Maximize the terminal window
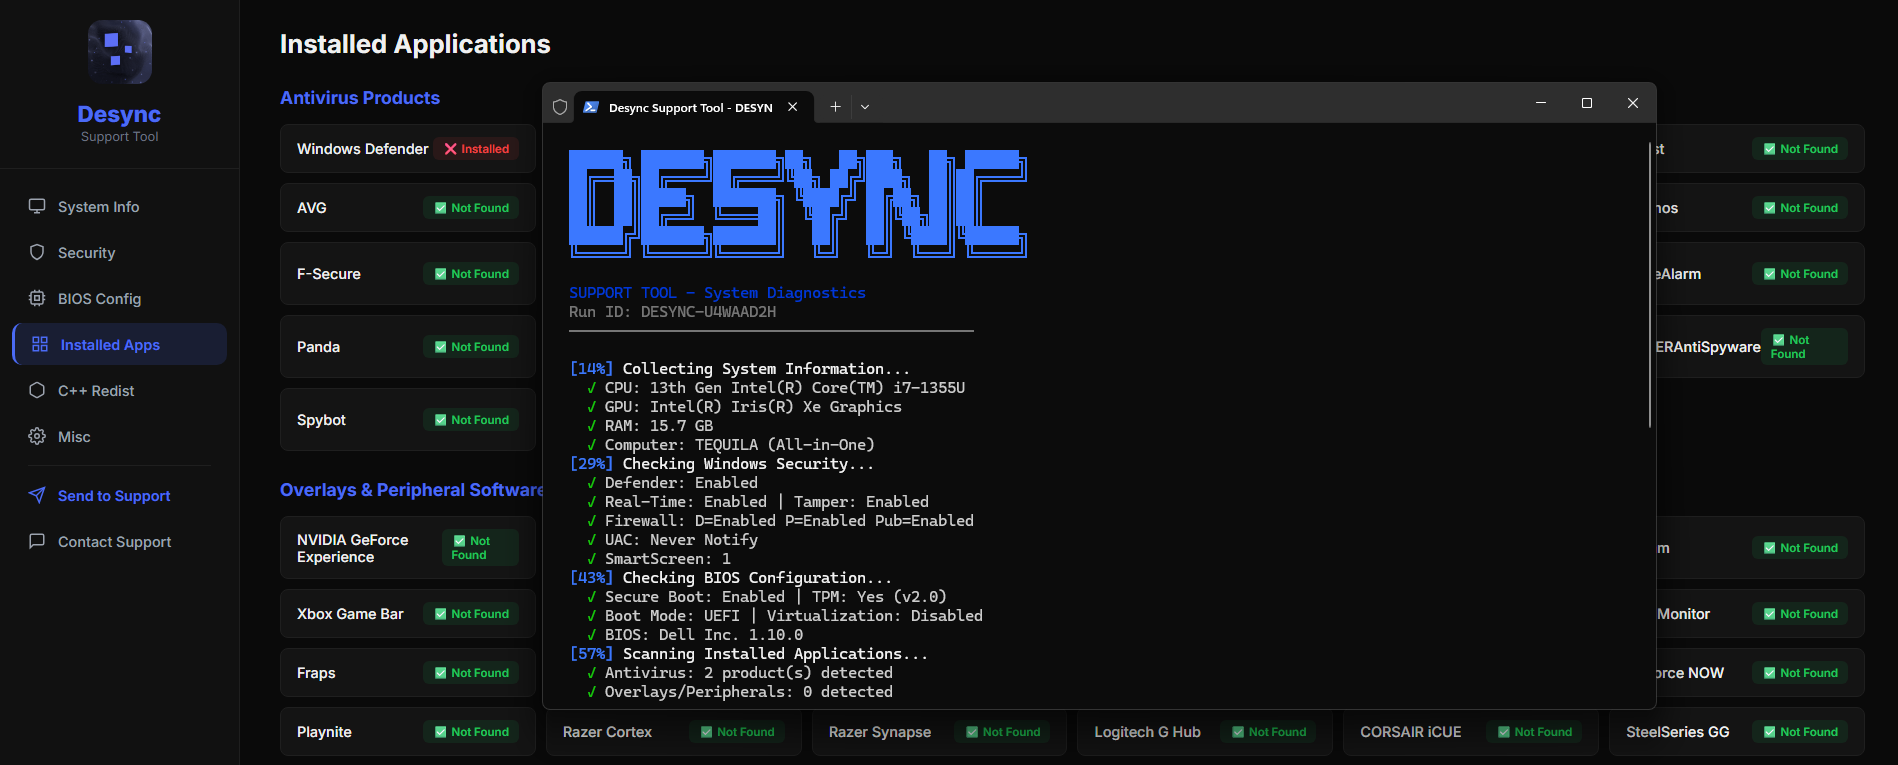Viewport: 1898px width, 765px height. pyautogui.click(x=1587, y=103)
